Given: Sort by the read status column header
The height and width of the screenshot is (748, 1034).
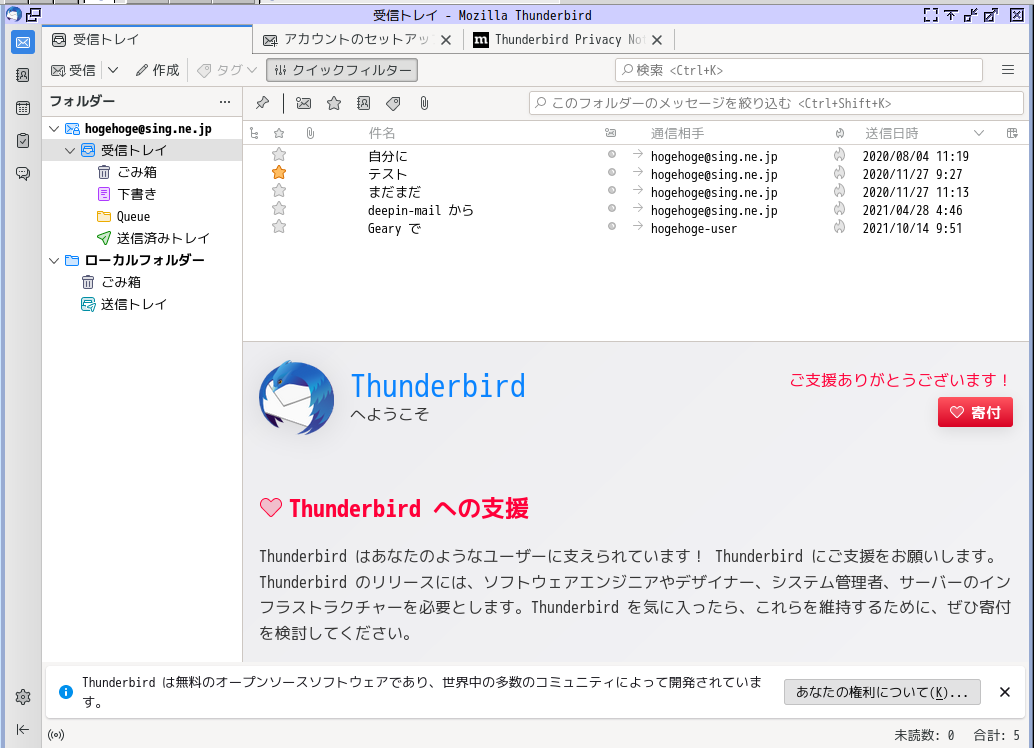Looking at the screenshot, I should 611,133.
